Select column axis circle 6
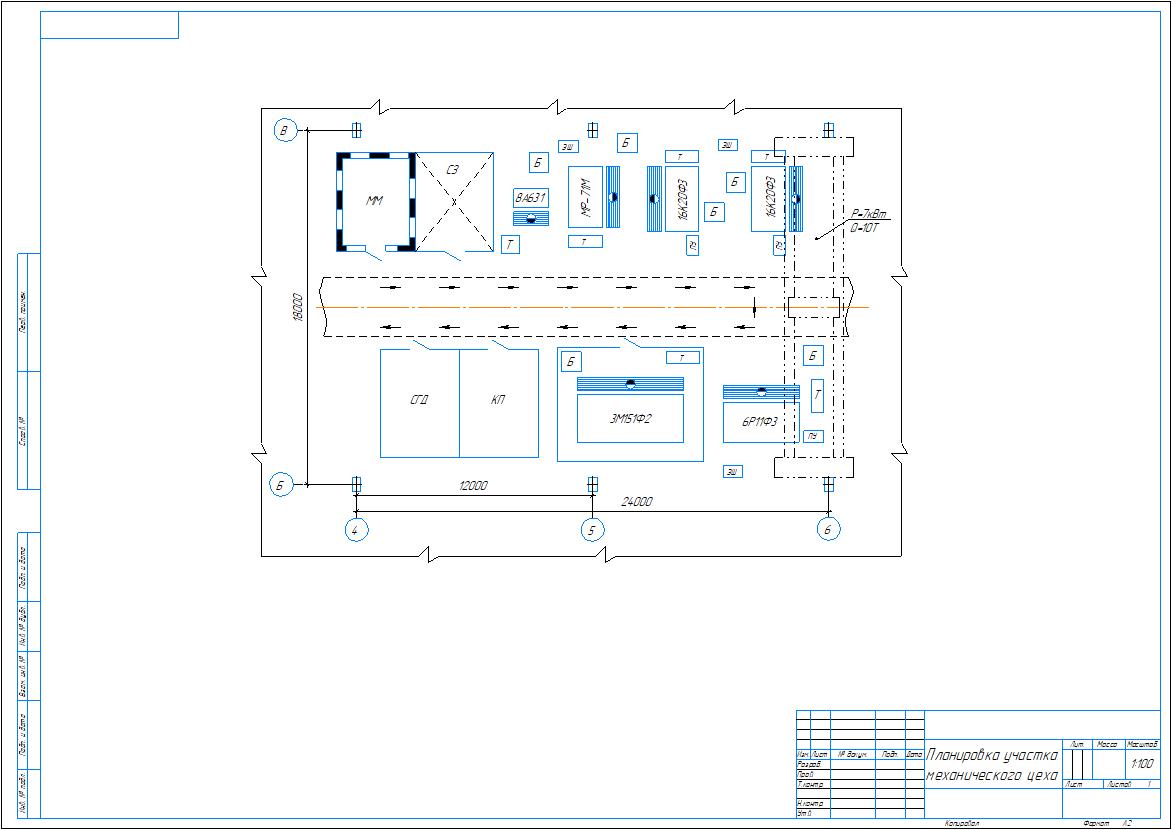 click(827, 529)
